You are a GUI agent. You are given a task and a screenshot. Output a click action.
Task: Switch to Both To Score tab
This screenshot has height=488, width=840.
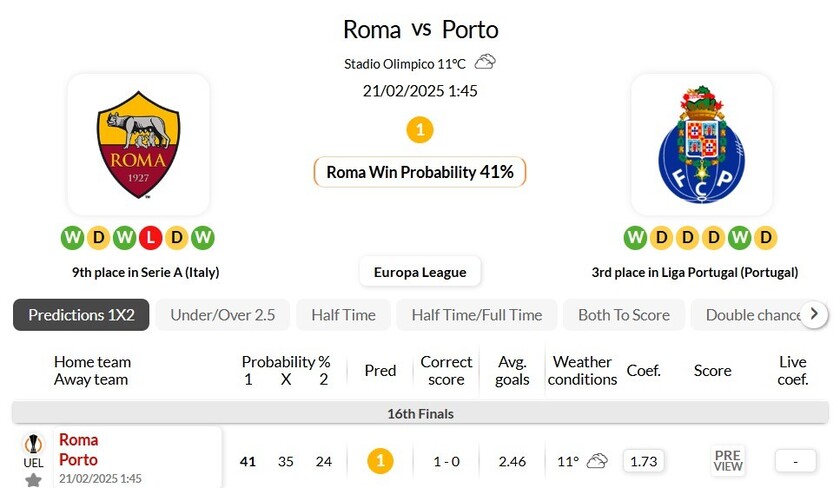click(624, 315)
